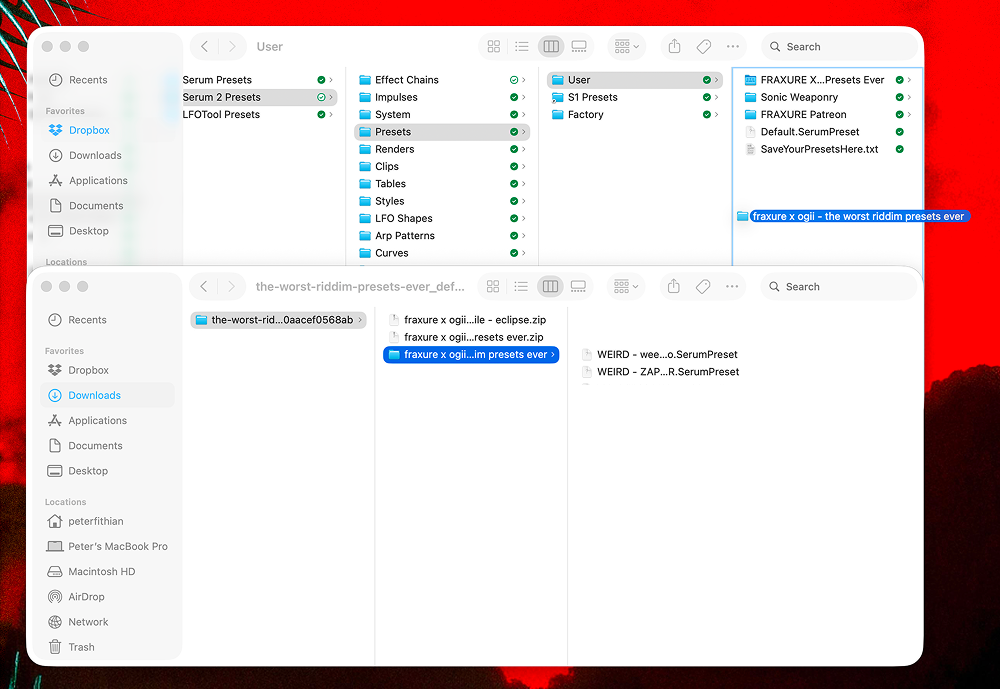Image resolution: width=1000 pixels, height=690 pixels.
Task: Go forward in Downloads Finder window
Action: (232, 286)
